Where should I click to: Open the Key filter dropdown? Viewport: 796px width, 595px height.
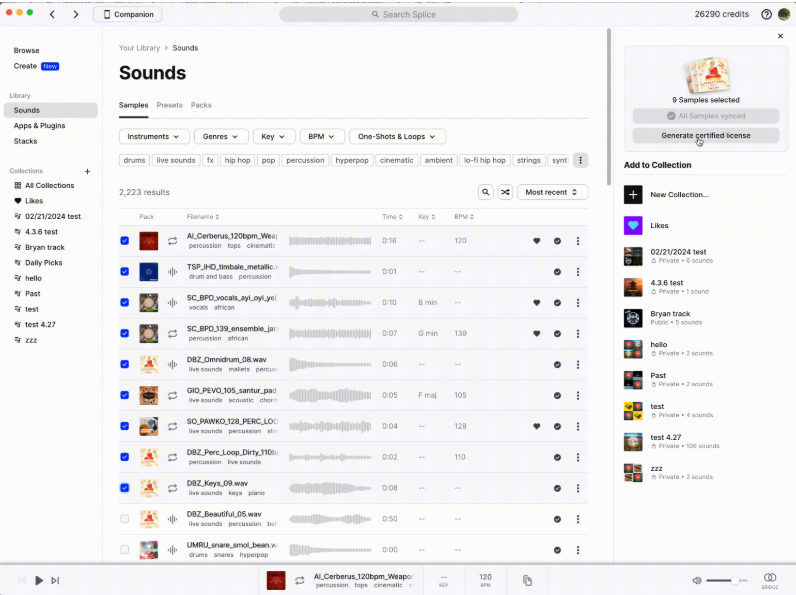tap(273, 137)
